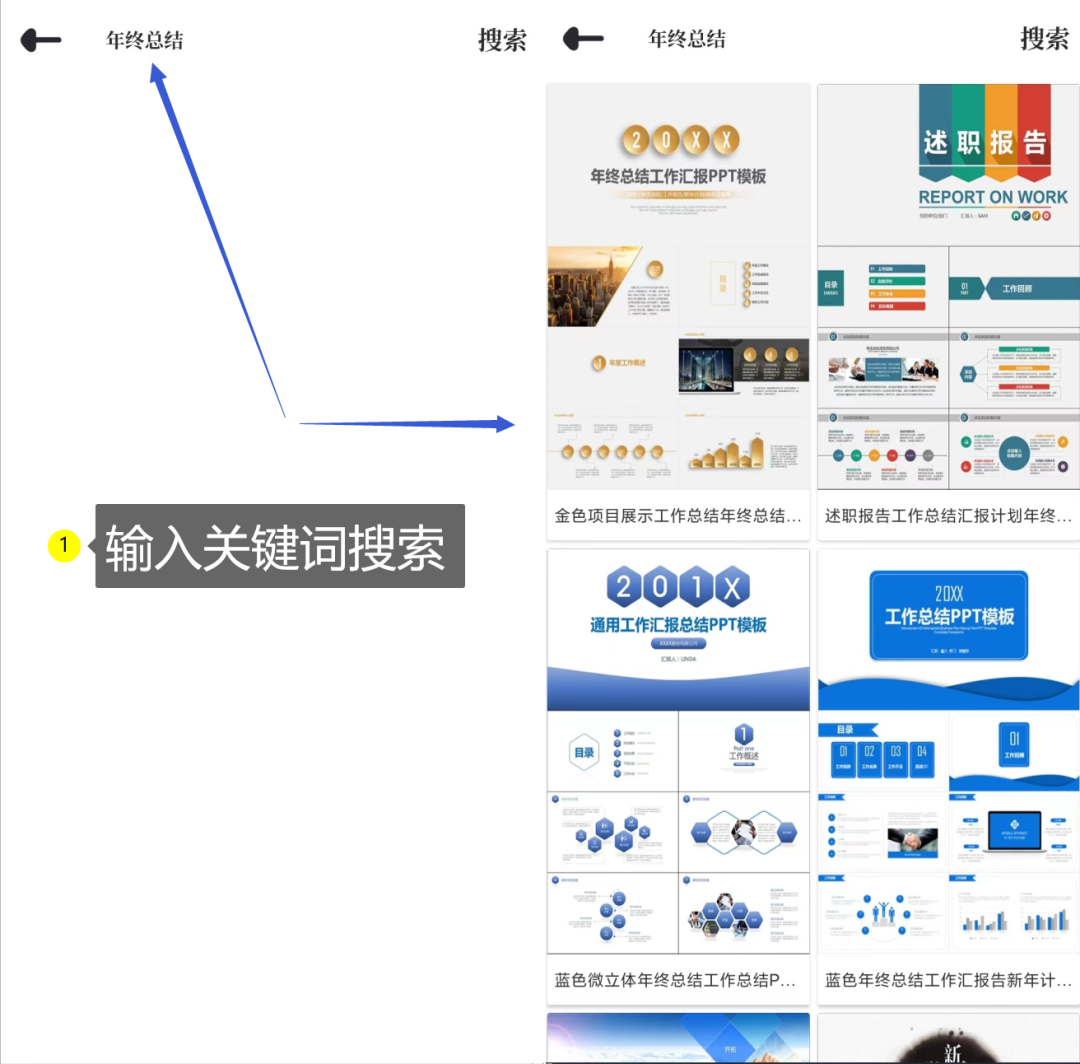Click the 年终总结 search field in left panel
The image size is (1080, 1064).
(x=145, y=40)
